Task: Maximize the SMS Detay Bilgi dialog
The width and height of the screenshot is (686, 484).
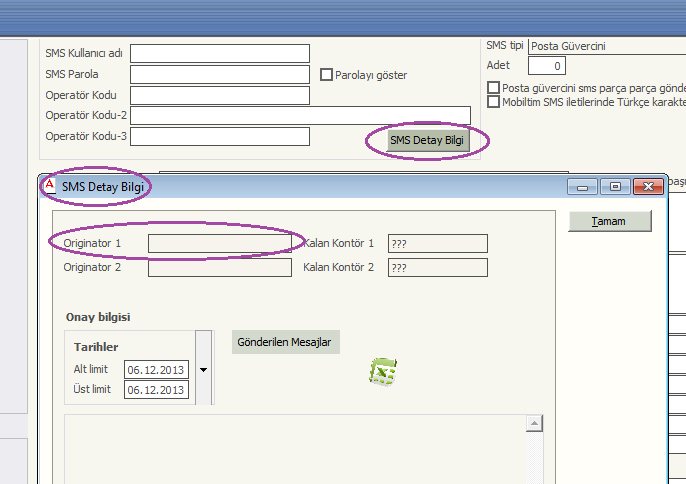Action: [615, 186]
